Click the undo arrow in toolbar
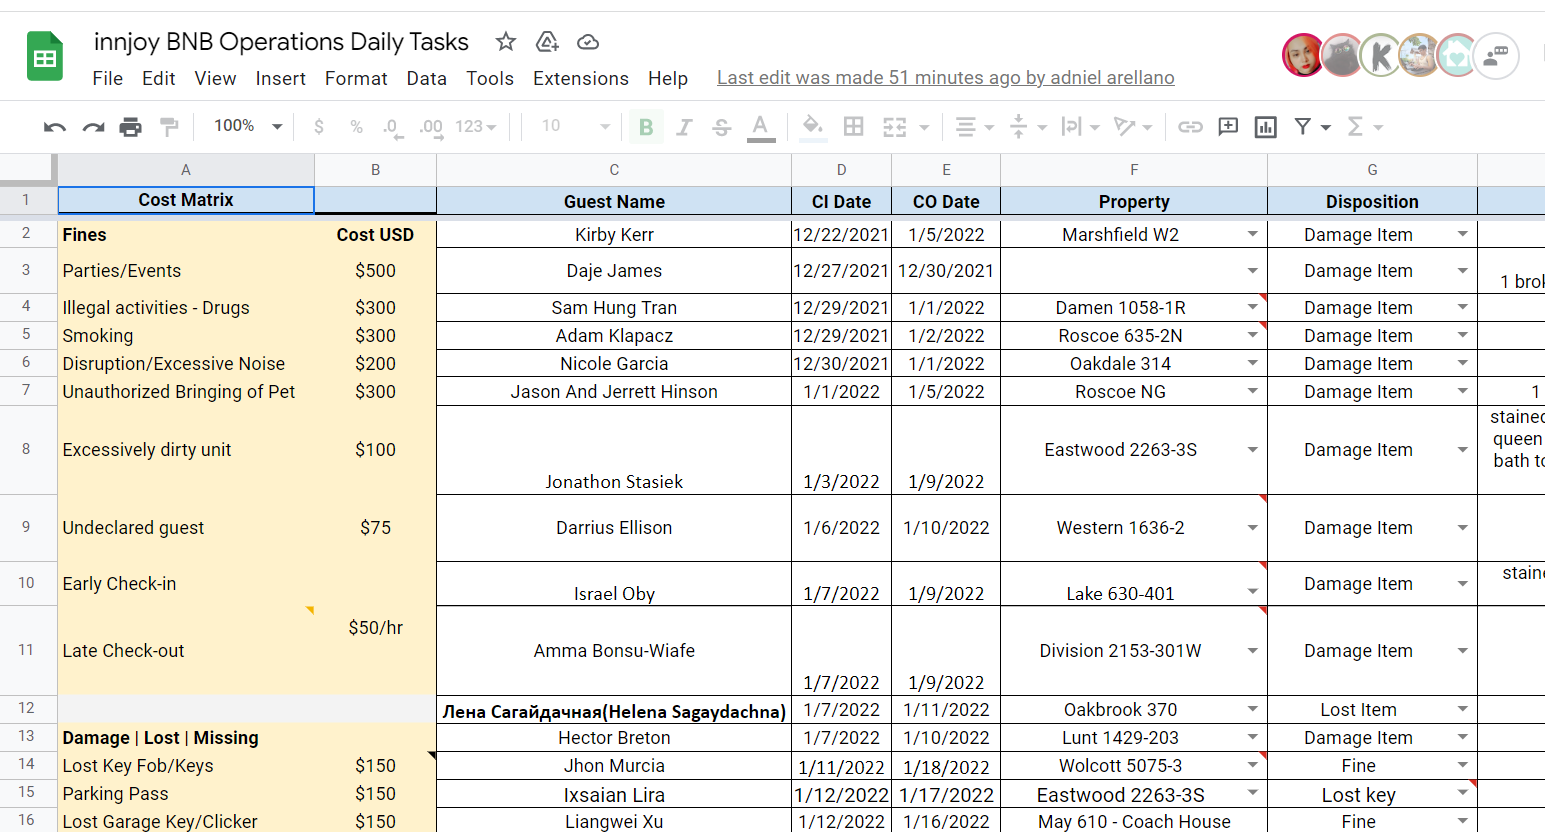Viewport: 1545px width, 832px height. pos(55,127)
